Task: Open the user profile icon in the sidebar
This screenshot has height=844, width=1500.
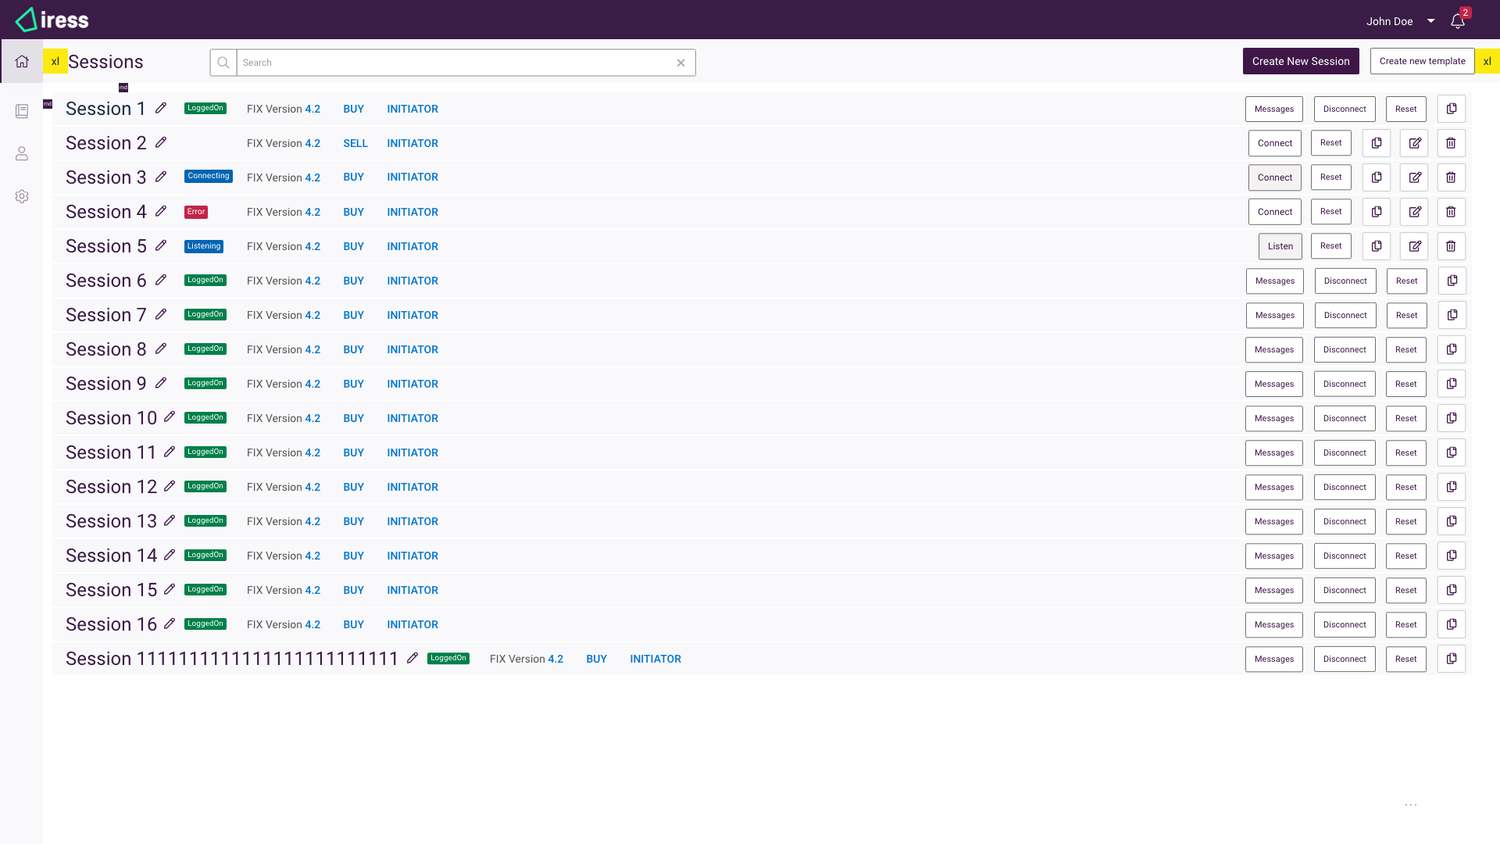Action: point(22,154)
